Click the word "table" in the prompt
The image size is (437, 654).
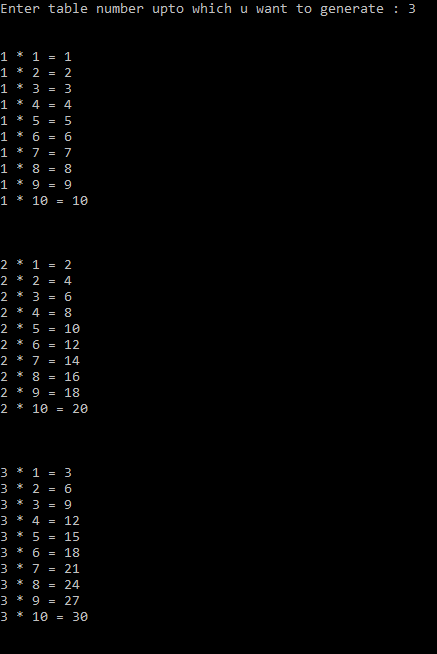[68, 9]
